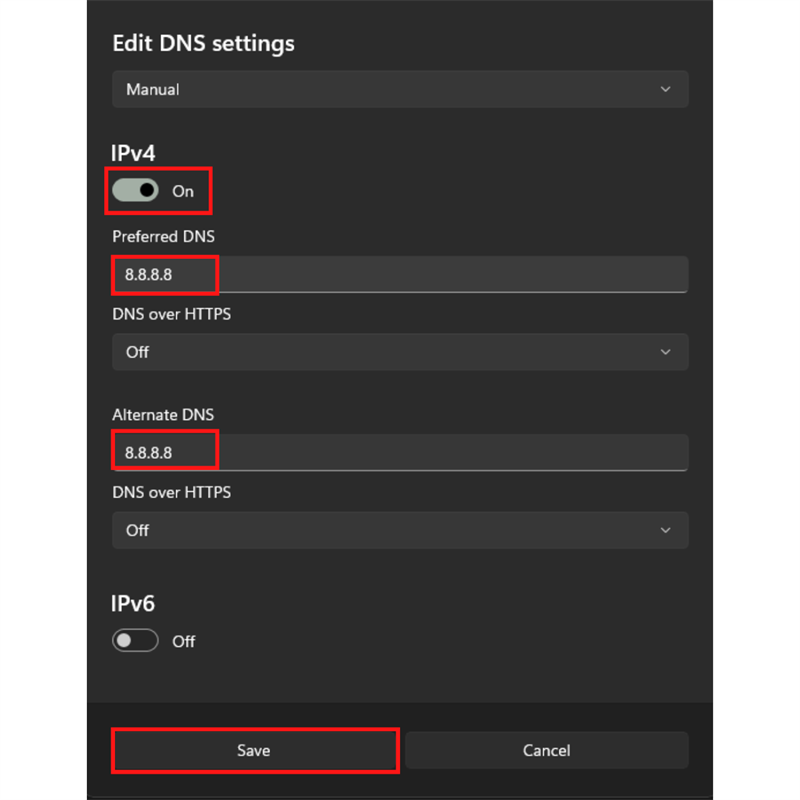Open DNS over HTTPS dropdown under Alternate DNS
800x800 pixels.
(x=400, y=530)
